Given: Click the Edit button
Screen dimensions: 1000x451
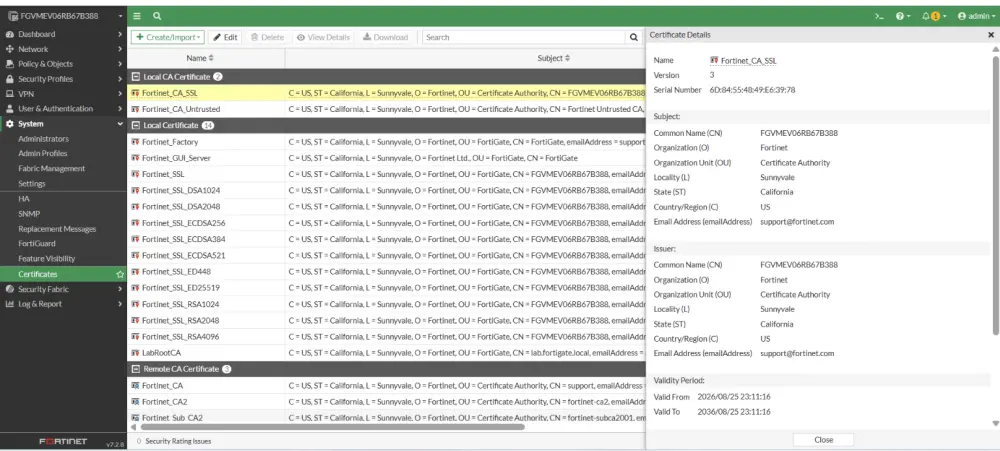Looking at the screenshot, I should 225,37.
